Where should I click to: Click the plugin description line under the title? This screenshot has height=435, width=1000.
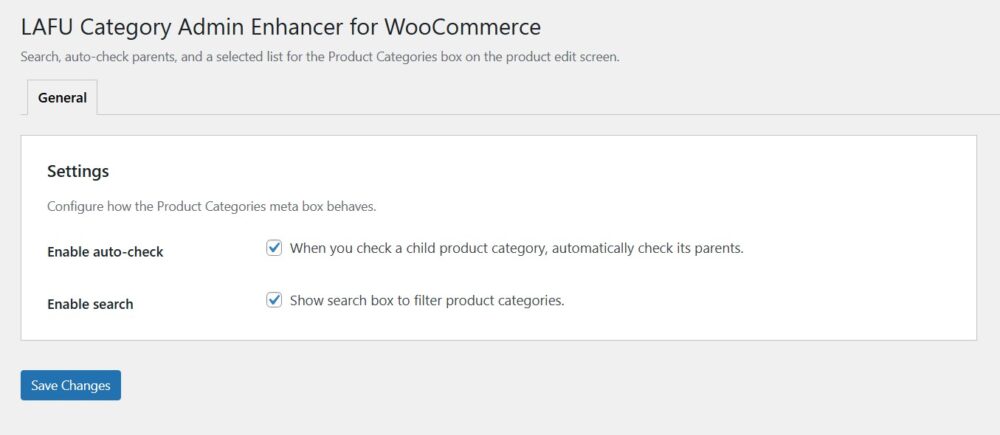click(x=320, y=57)
